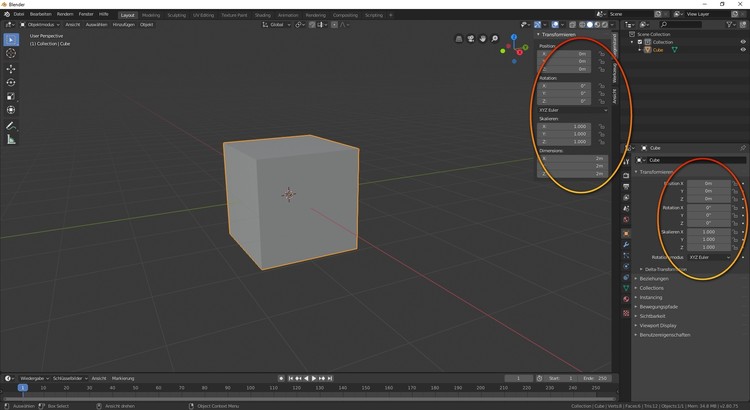Toggle visibility eye of Collection
This screenshot has width=750, height=410.
pos(743,42)
